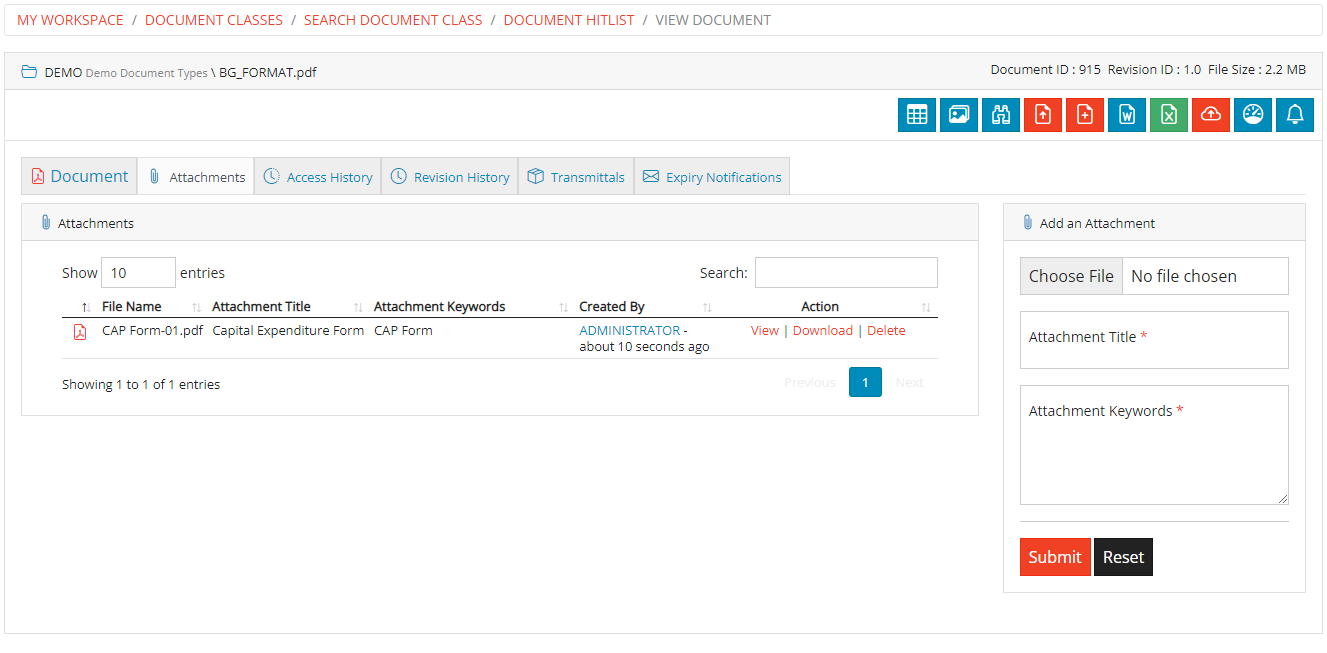Viewport: 1327px width, 653px height.
Task: Export using the green Excel icon
Action: pos(1169,114)
